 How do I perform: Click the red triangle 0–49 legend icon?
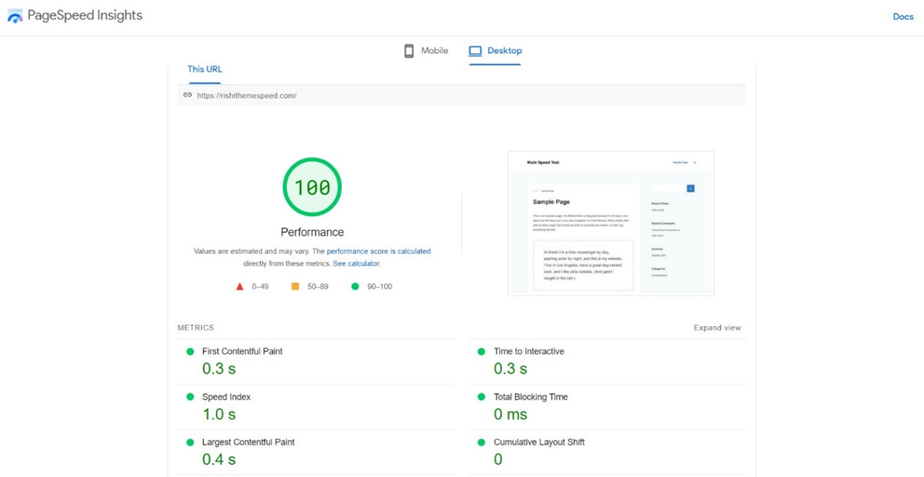240,287
